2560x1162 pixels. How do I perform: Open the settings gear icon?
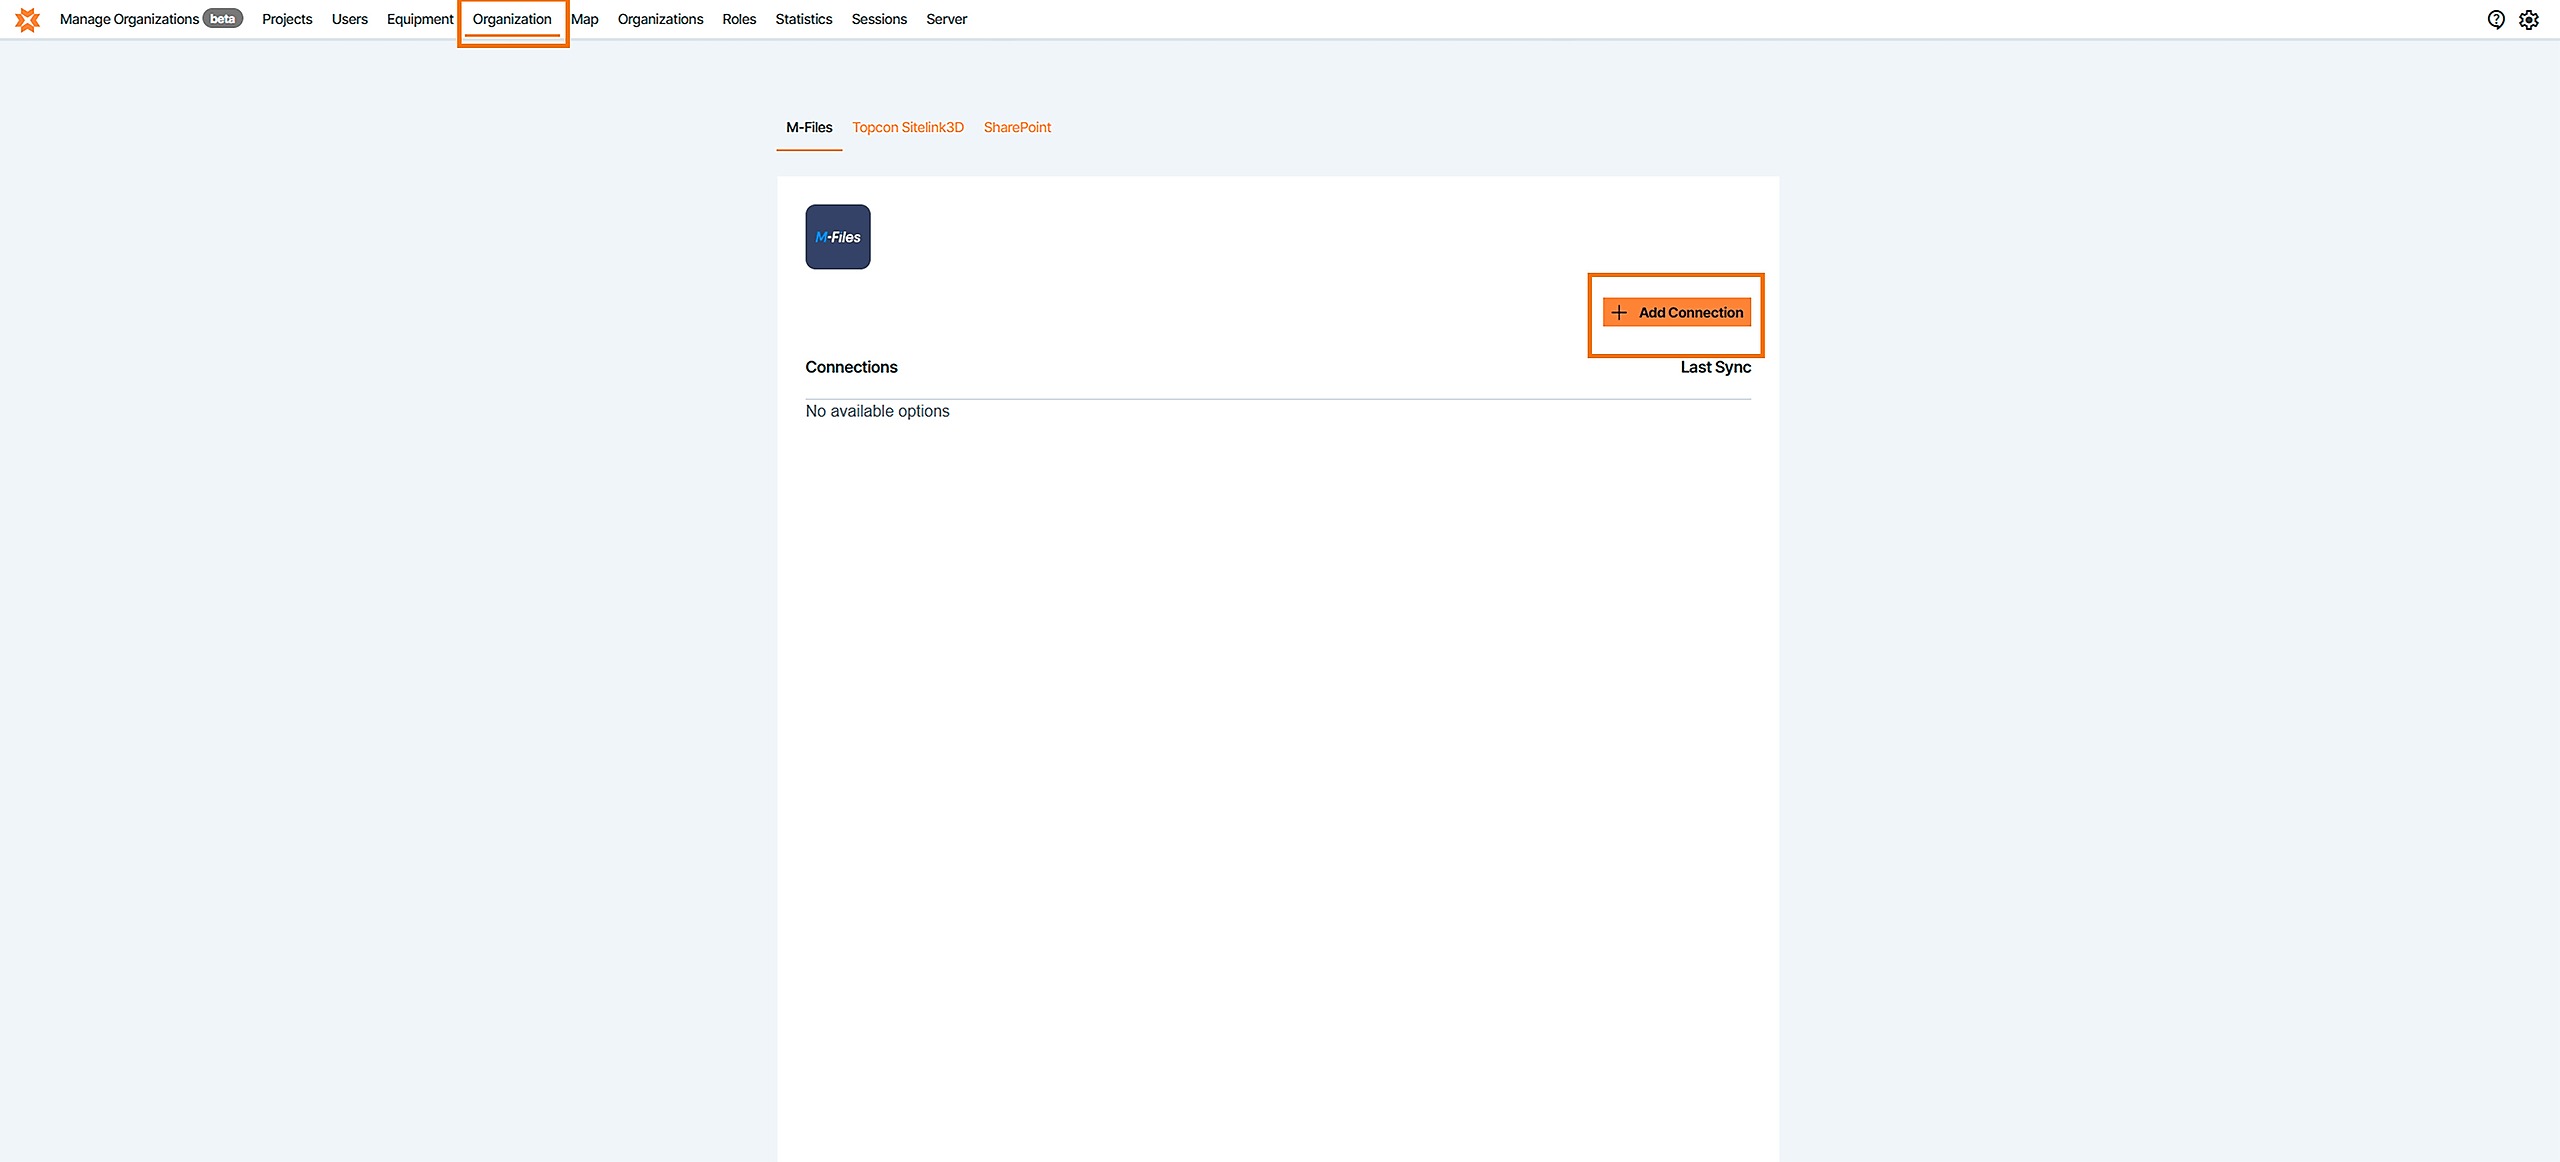(x=2529, y=19)
